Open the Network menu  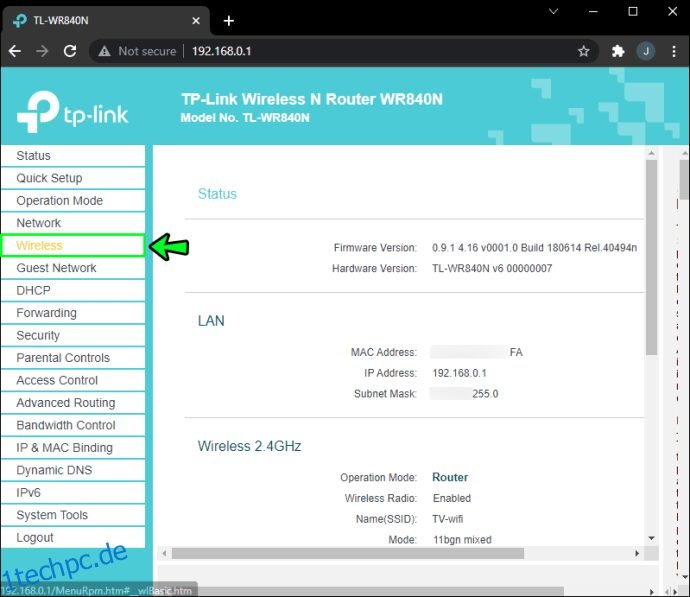coord(73,223)
